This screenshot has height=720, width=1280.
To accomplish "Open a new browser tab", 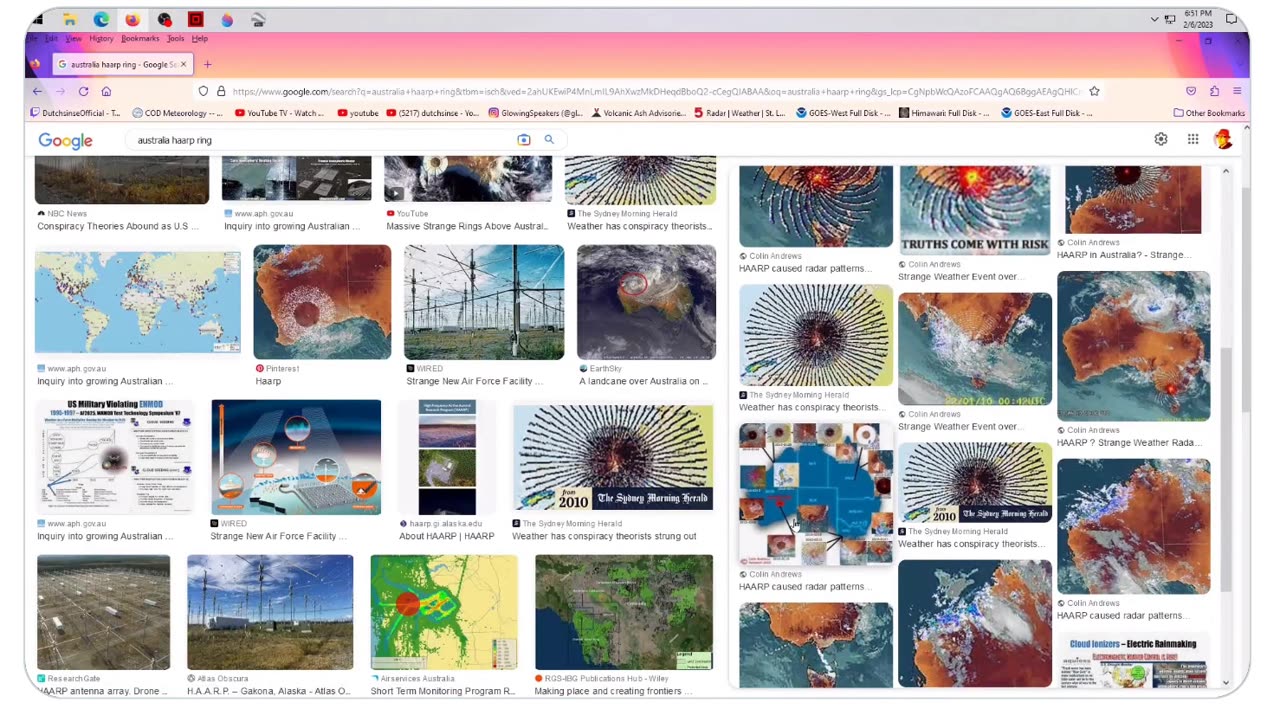I will click(207, 64).
